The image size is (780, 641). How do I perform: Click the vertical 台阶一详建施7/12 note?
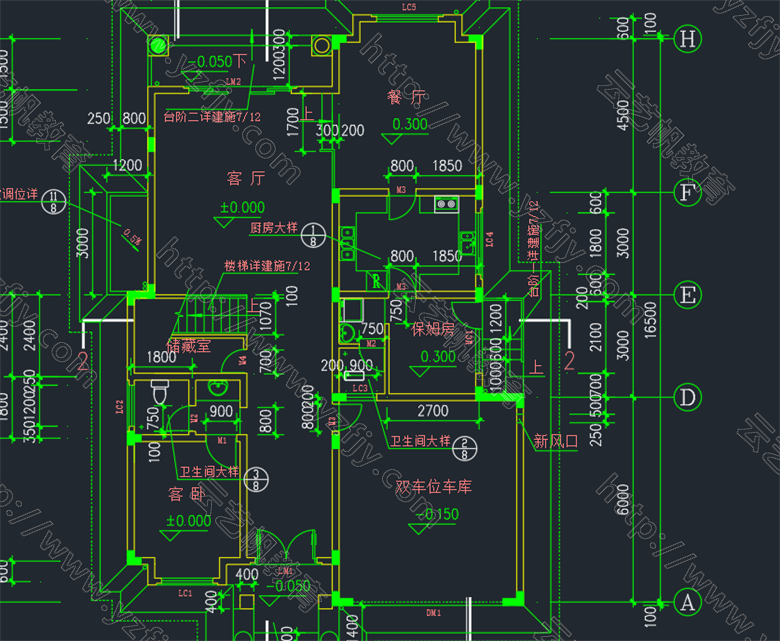[533, 249]
